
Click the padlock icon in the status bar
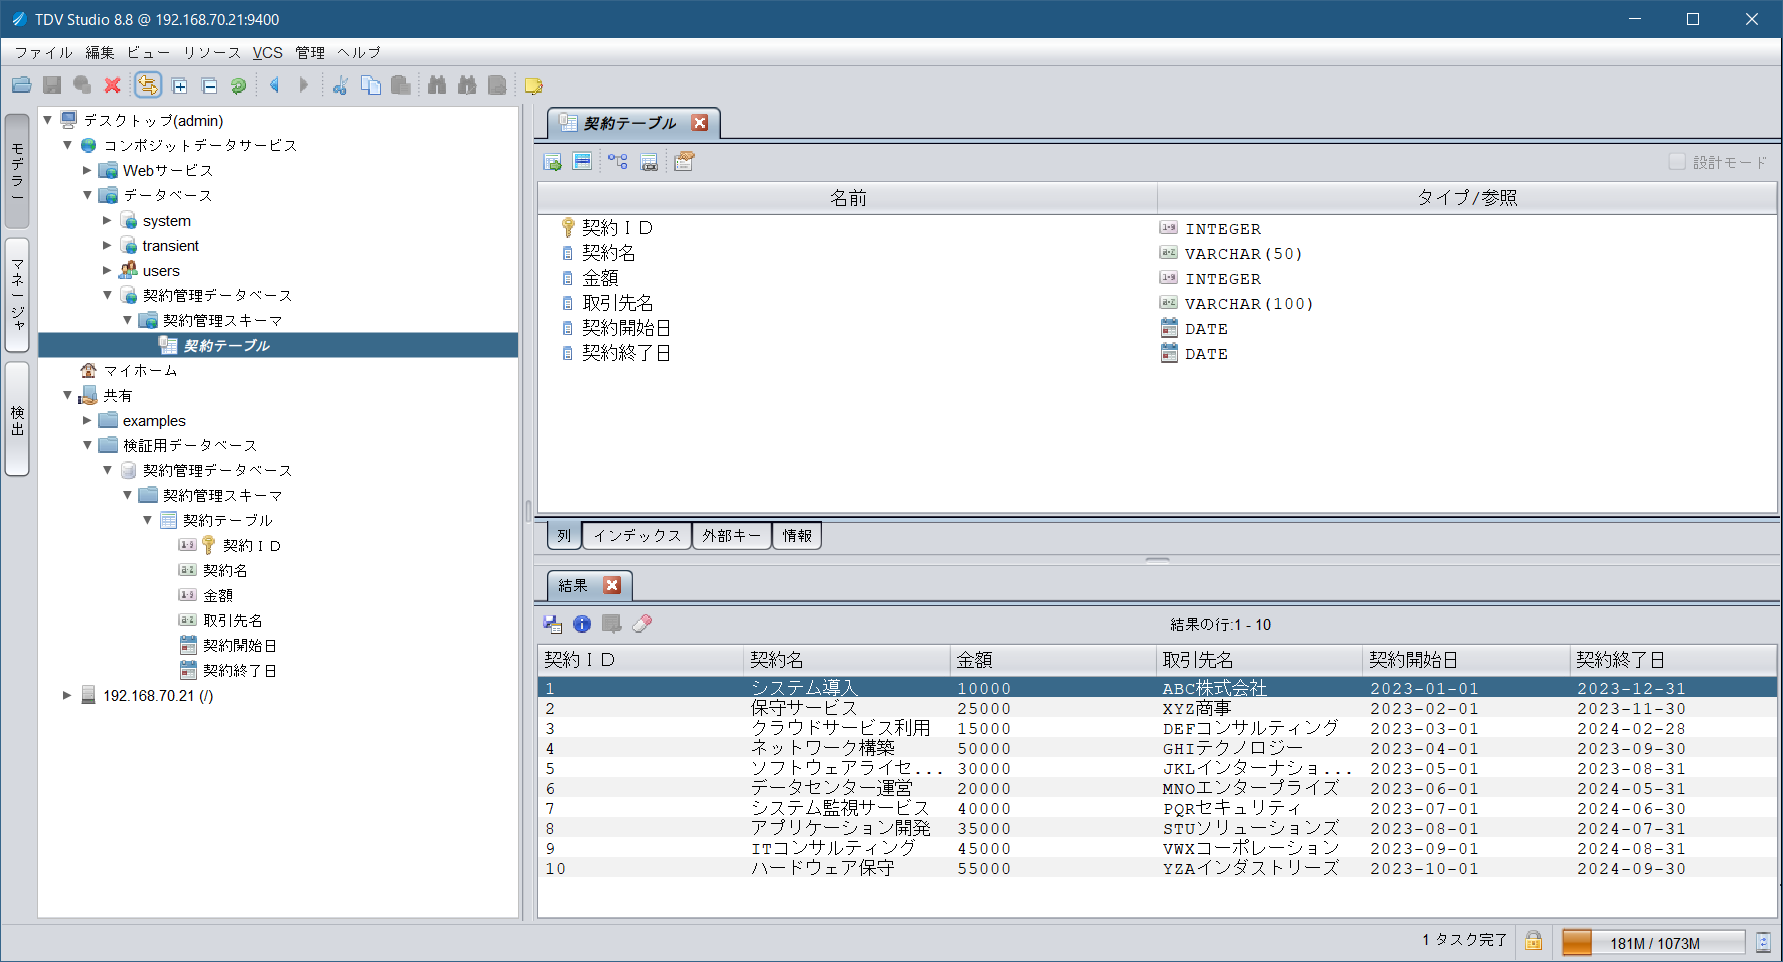pos(1533,941)
